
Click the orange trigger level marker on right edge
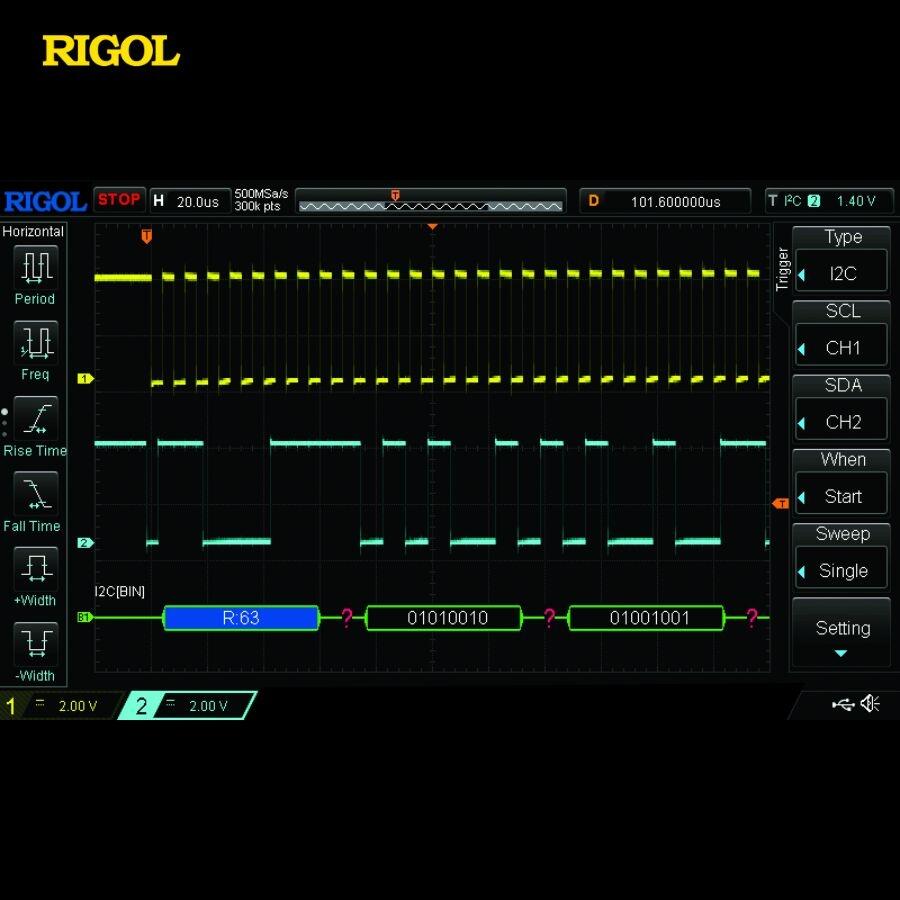(x=781, y=503)
